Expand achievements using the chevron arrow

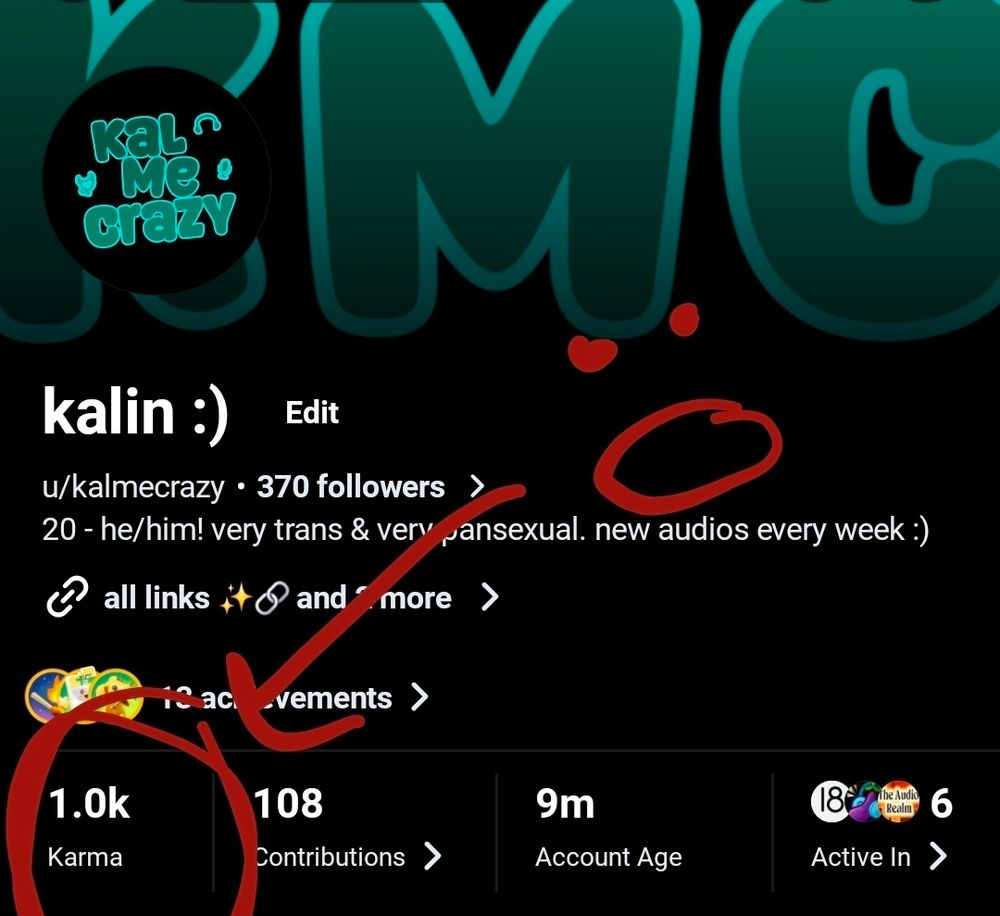click(419, 697)
